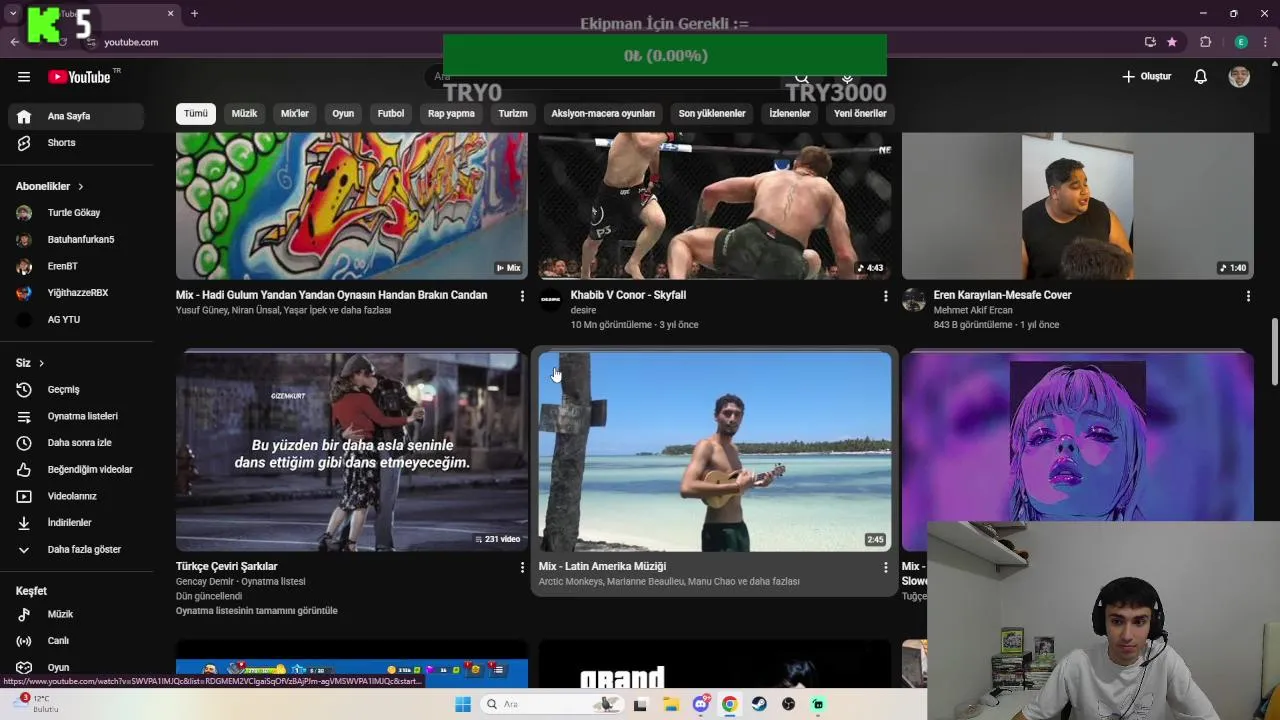Open Batuhanfurkan5 channel subscription

click(76, 240)
